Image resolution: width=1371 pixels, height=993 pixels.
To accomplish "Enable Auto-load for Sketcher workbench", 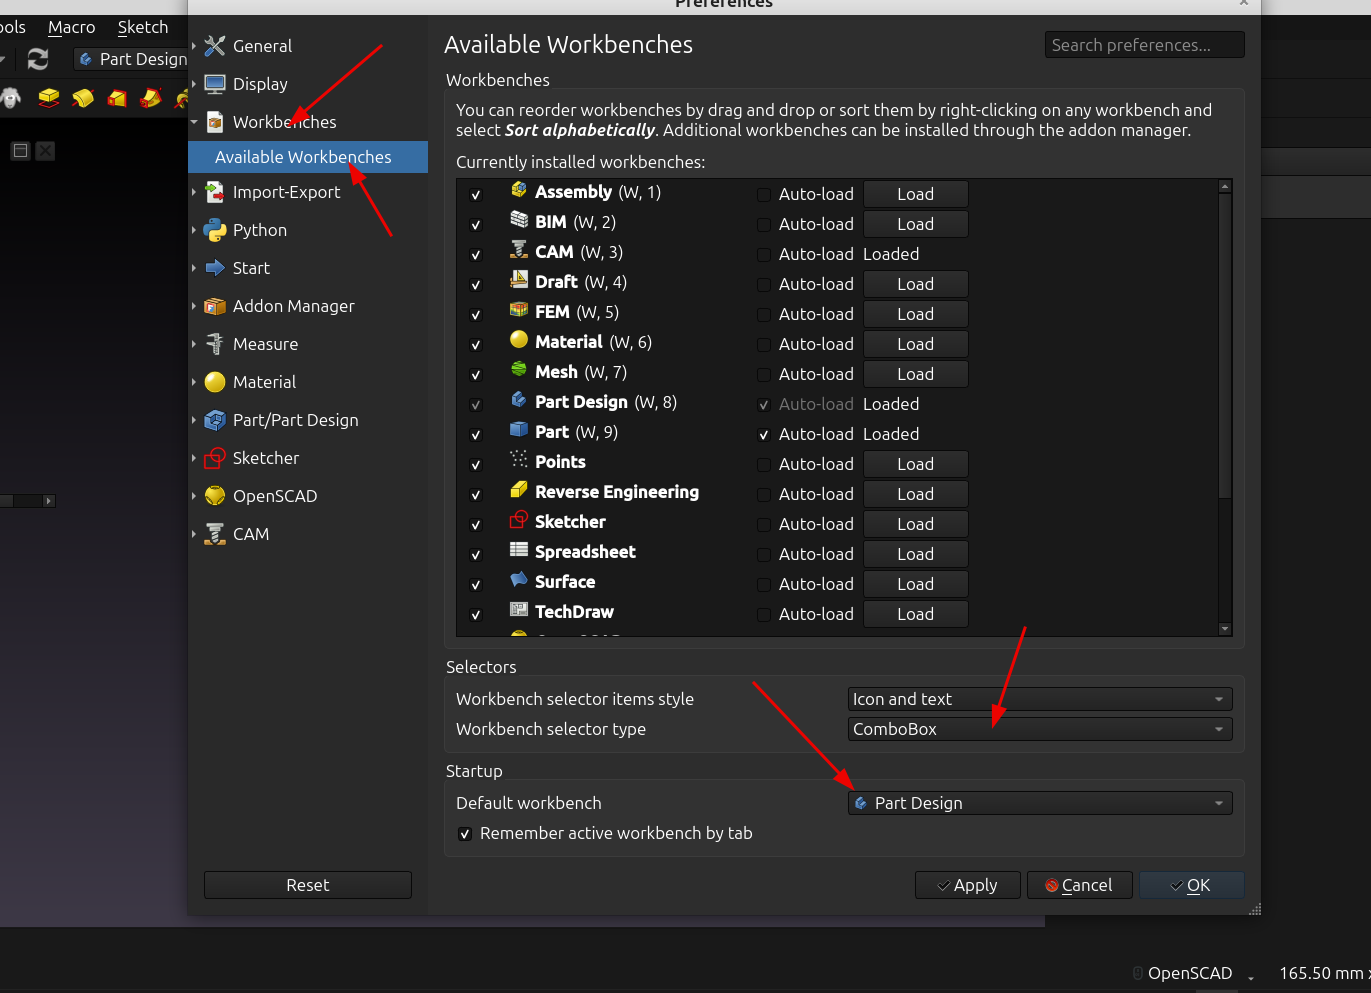I will coord(764,525).
